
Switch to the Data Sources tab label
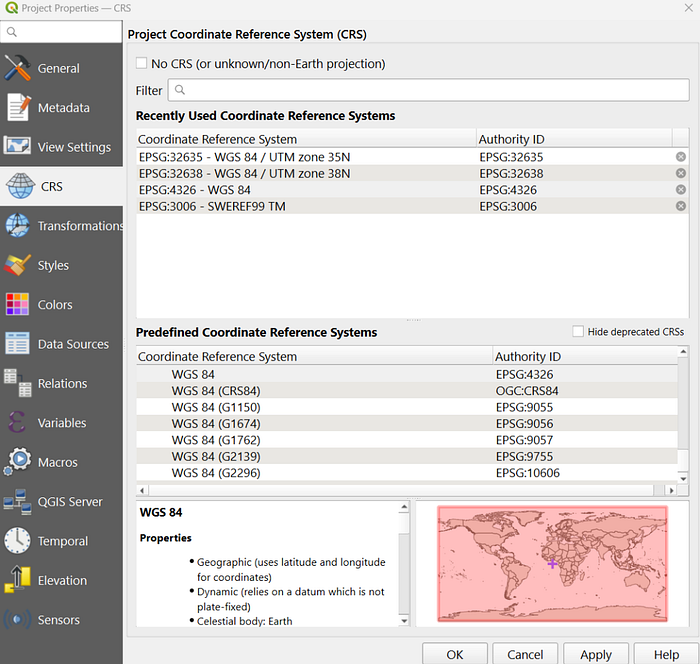[73, 344]
